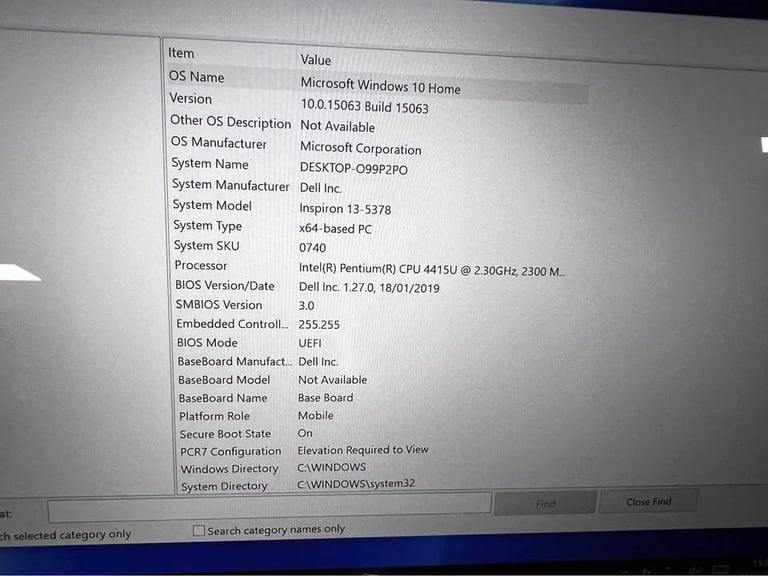Click the value Mobile

point(315,415)
